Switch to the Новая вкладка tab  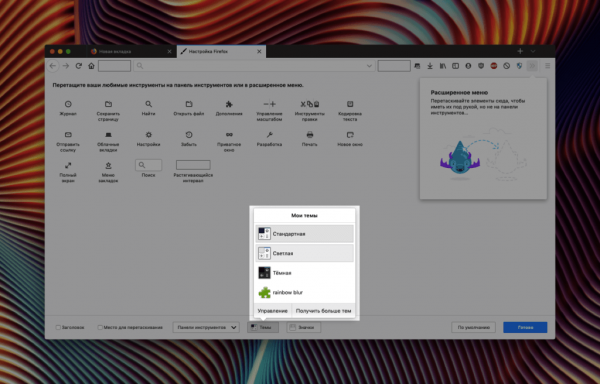point(129,51)
